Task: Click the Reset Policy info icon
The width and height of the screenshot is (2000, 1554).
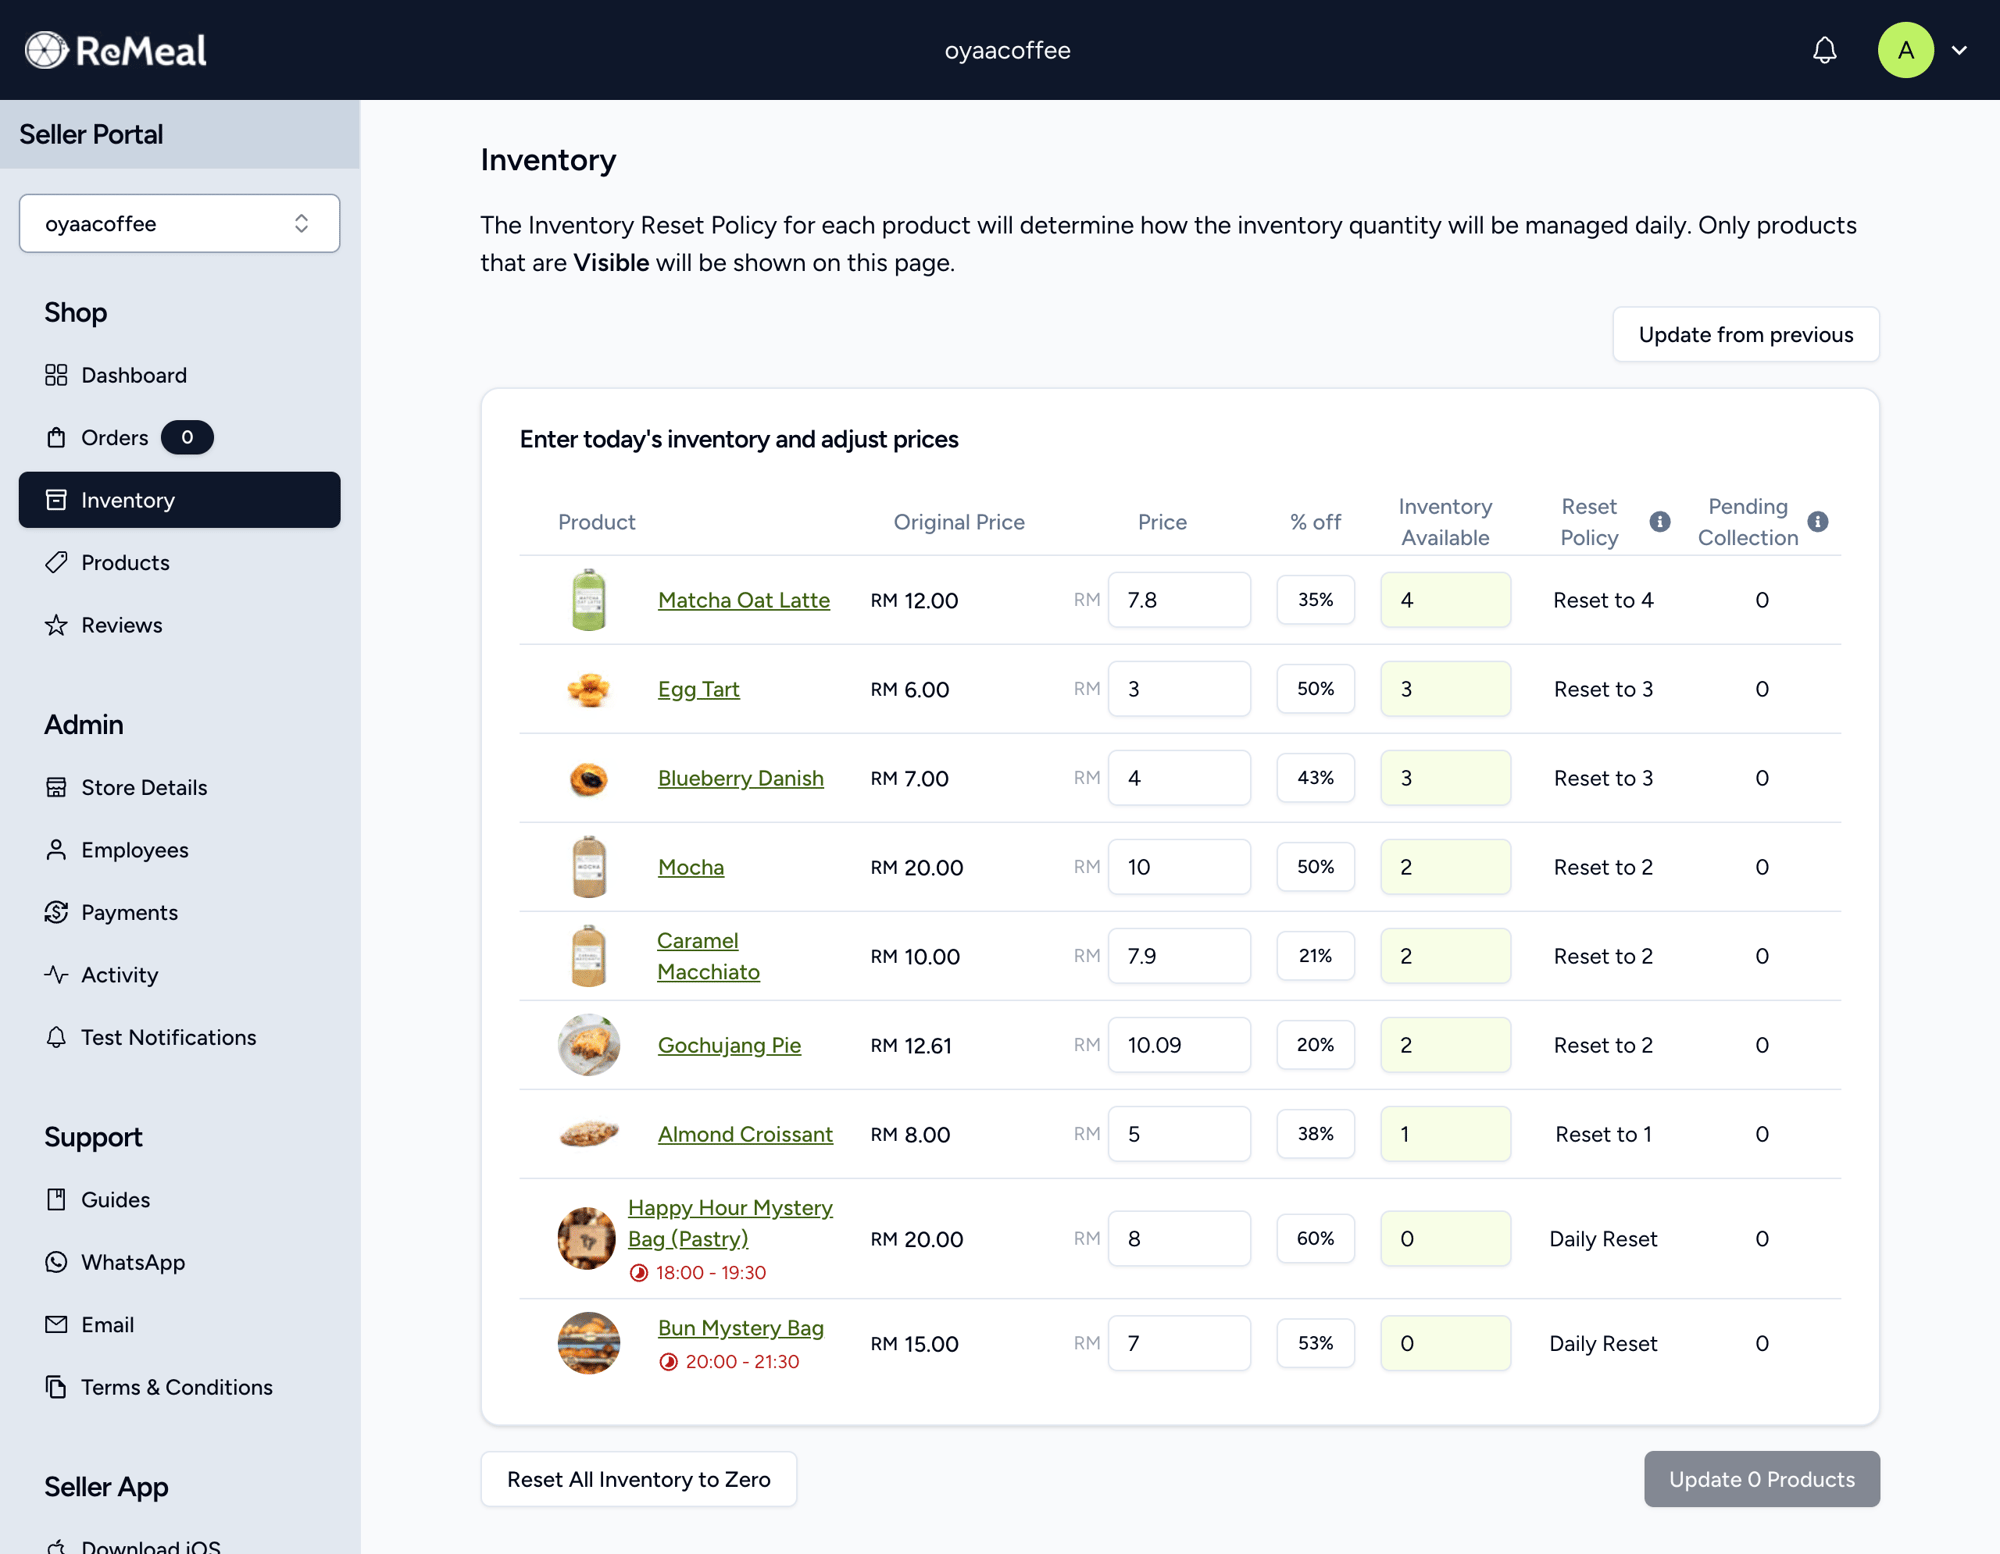Action: click(x=1660, y=521)
